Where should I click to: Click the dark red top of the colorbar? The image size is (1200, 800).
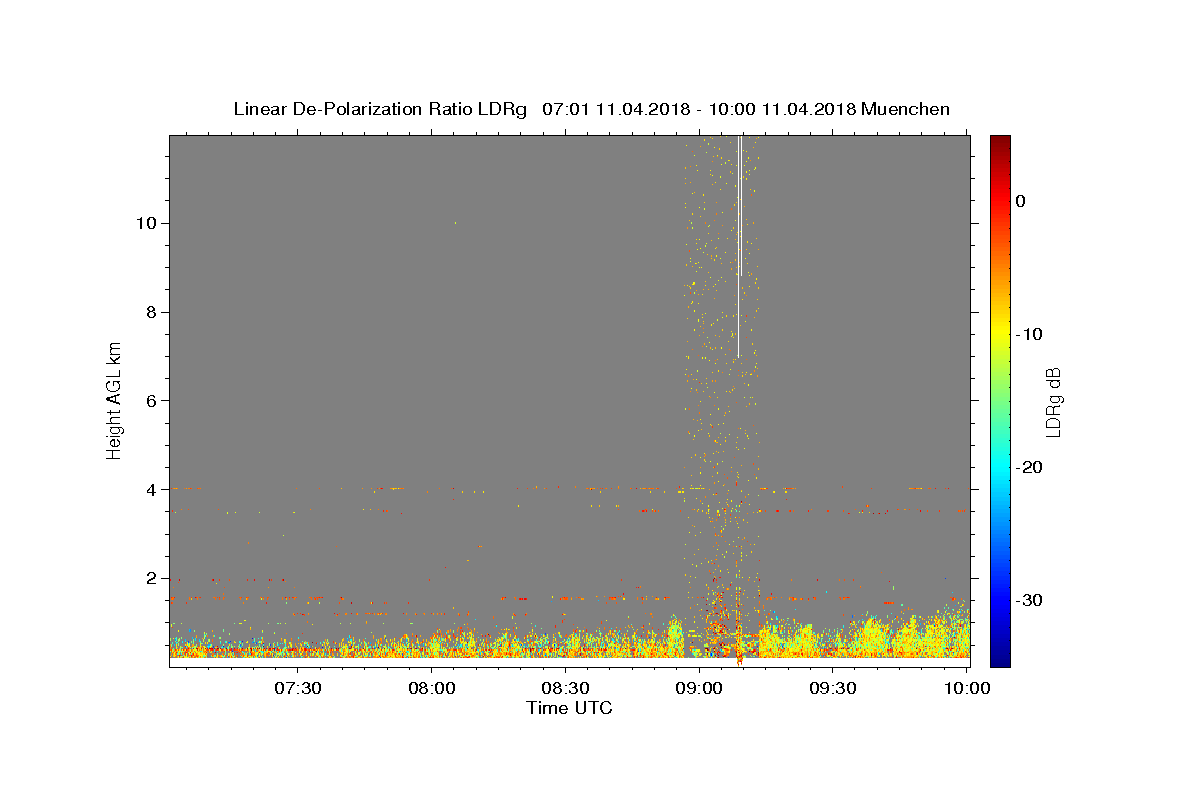[x=1000, y=143]
